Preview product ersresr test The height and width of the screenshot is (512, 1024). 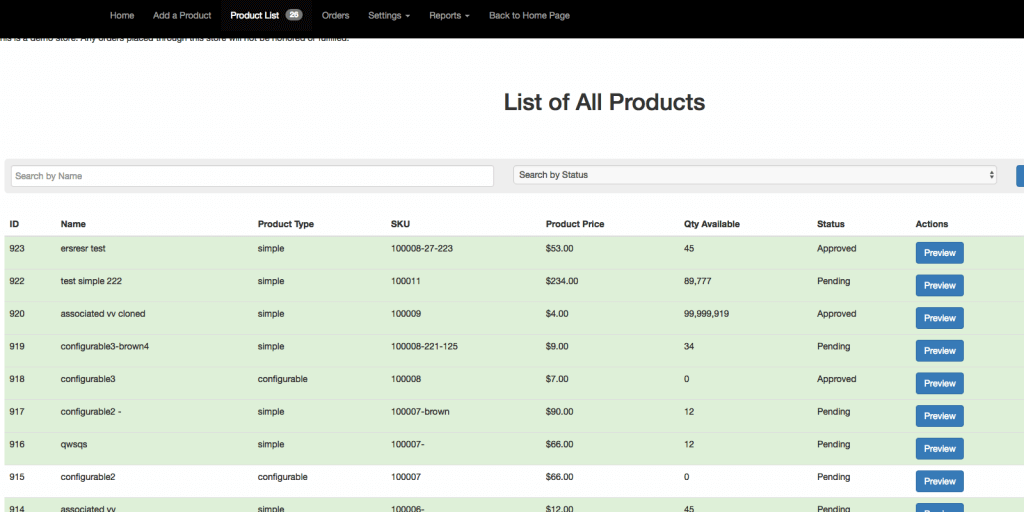[939, 253]
